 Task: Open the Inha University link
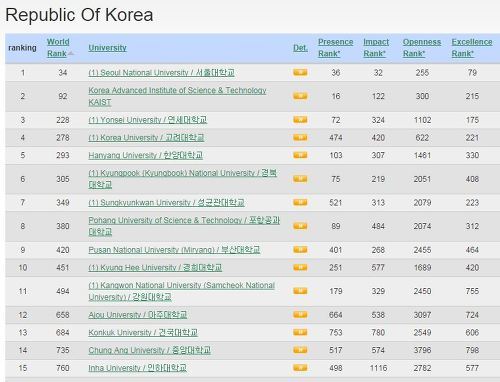[137, 368]
